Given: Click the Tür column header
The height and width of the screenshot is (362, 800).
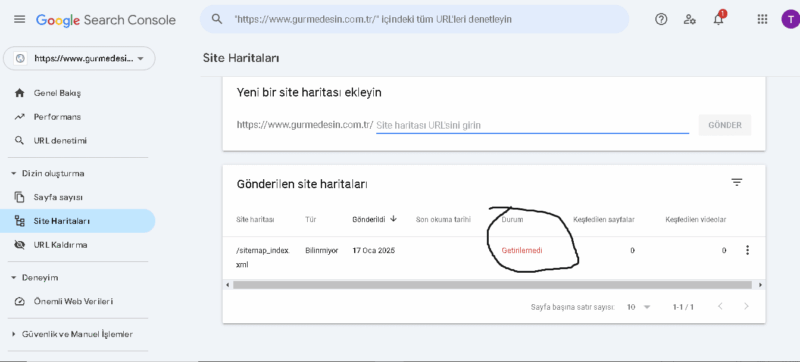Looking at the screenshot, I should coord(310,220).
